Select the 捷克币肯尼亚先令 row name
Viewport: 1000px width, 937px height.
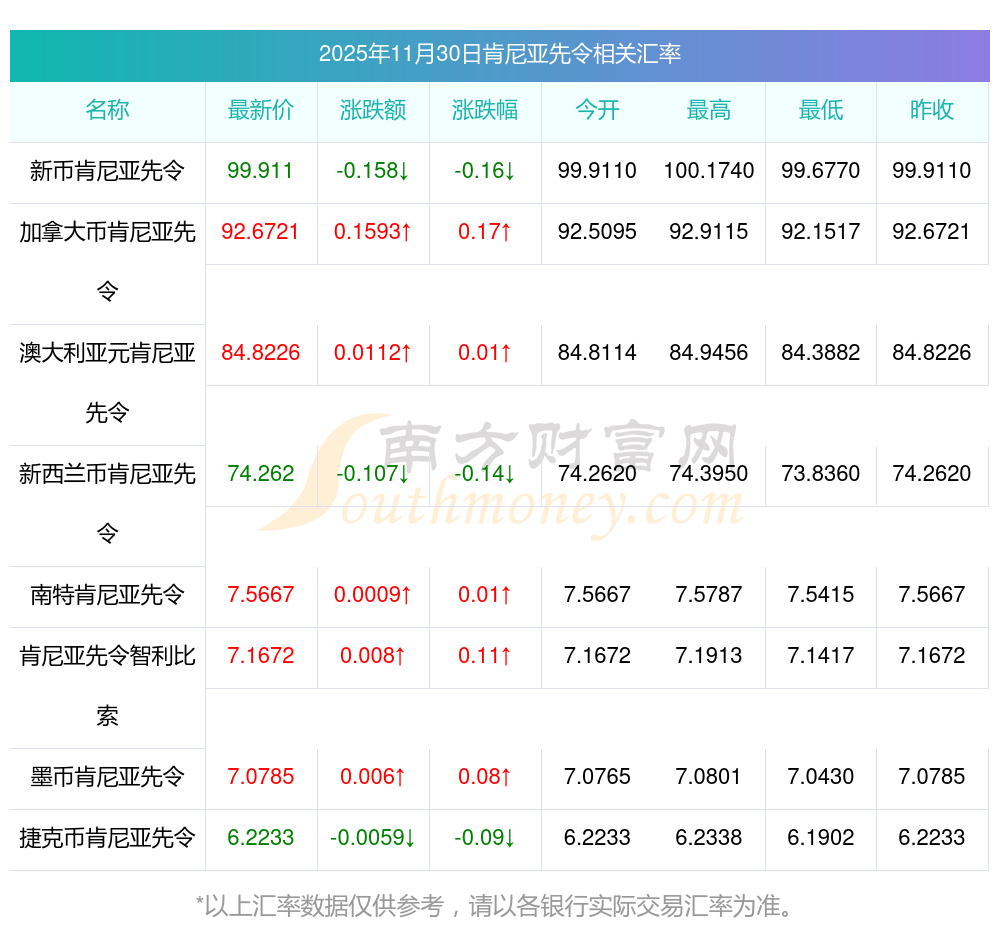point(107,838)
